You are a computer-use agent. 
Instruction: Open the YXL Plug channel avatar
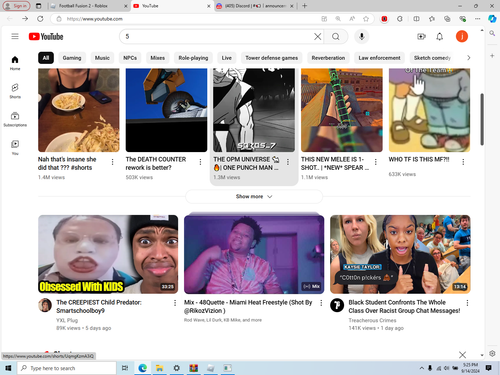pyautogui.click(x=45, y=305)
